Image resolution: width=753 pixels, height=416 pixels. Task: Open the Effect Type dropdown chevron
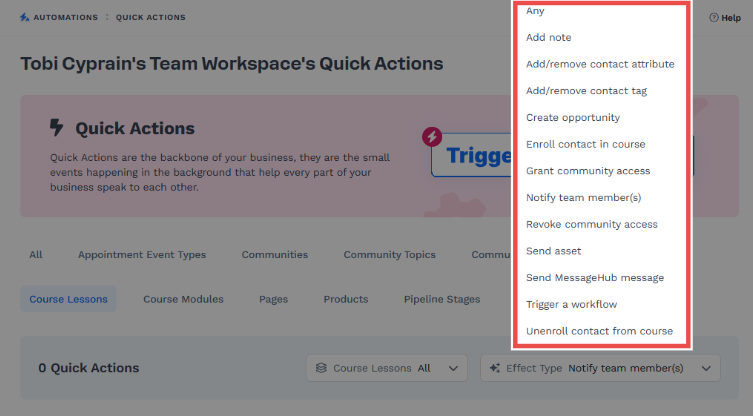click(706, 368)
